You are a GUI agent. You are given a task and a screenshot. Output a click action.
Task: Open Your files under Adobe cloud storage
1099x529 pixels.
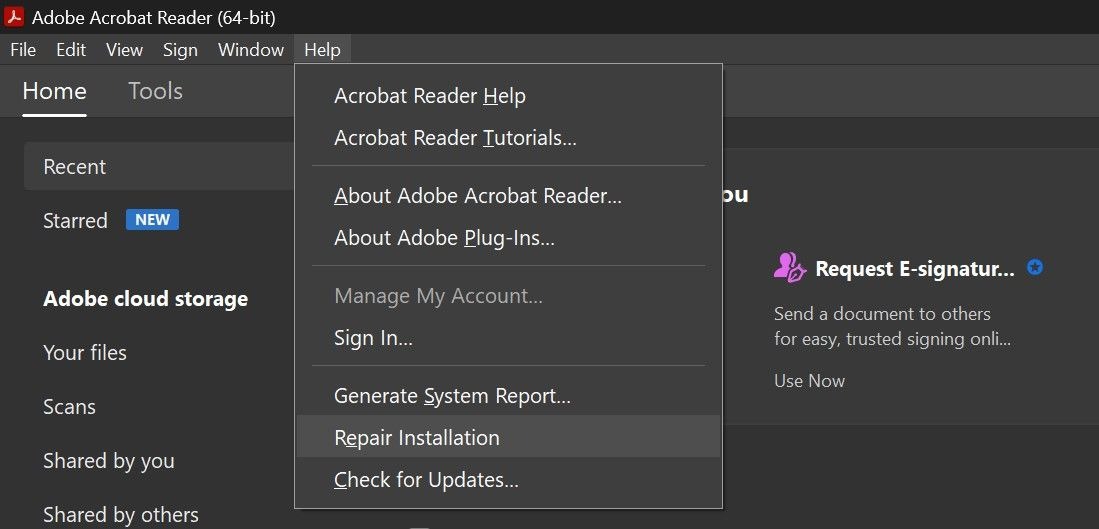[x=85, y=353]
